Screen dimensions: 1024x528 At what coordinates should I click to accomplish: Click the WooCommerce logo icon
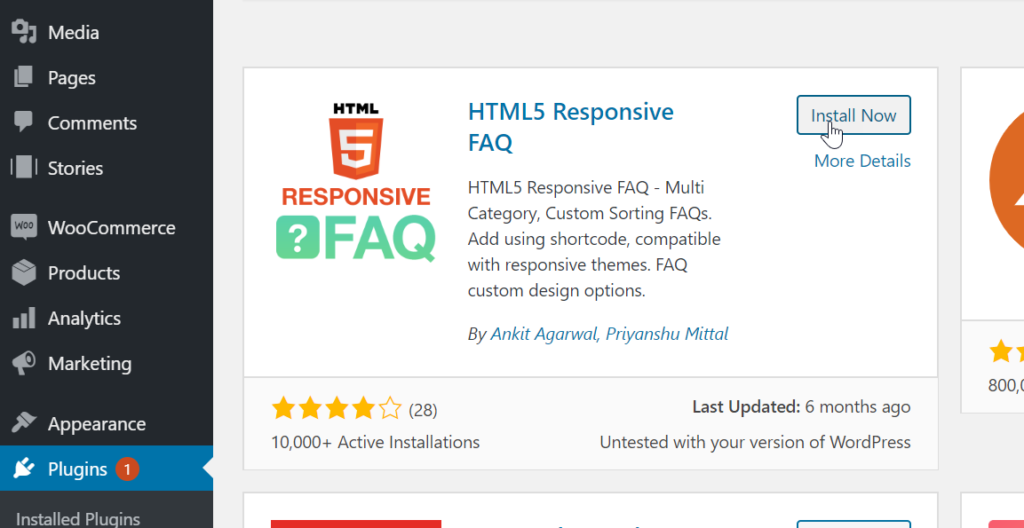pos(24,227)
